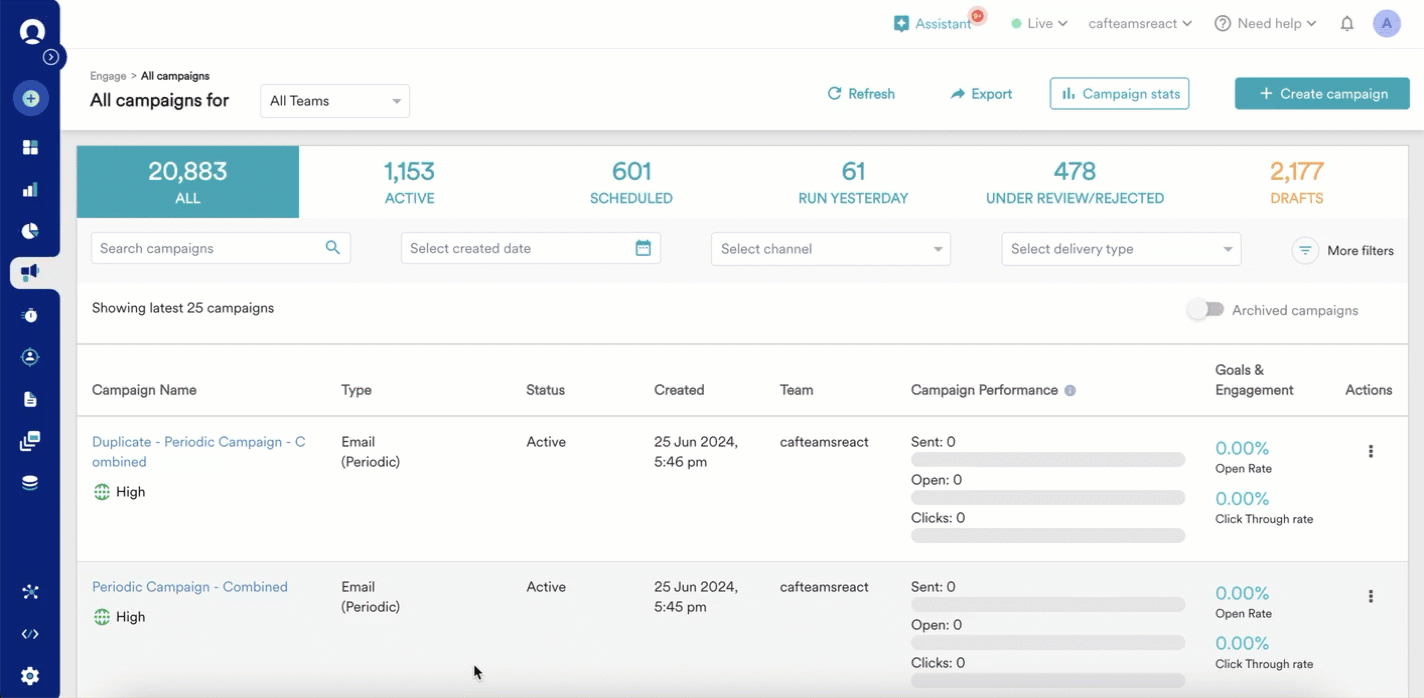Click the MoEngage logo icon
Screen dimensions: 1424x698
click(32, 31)
